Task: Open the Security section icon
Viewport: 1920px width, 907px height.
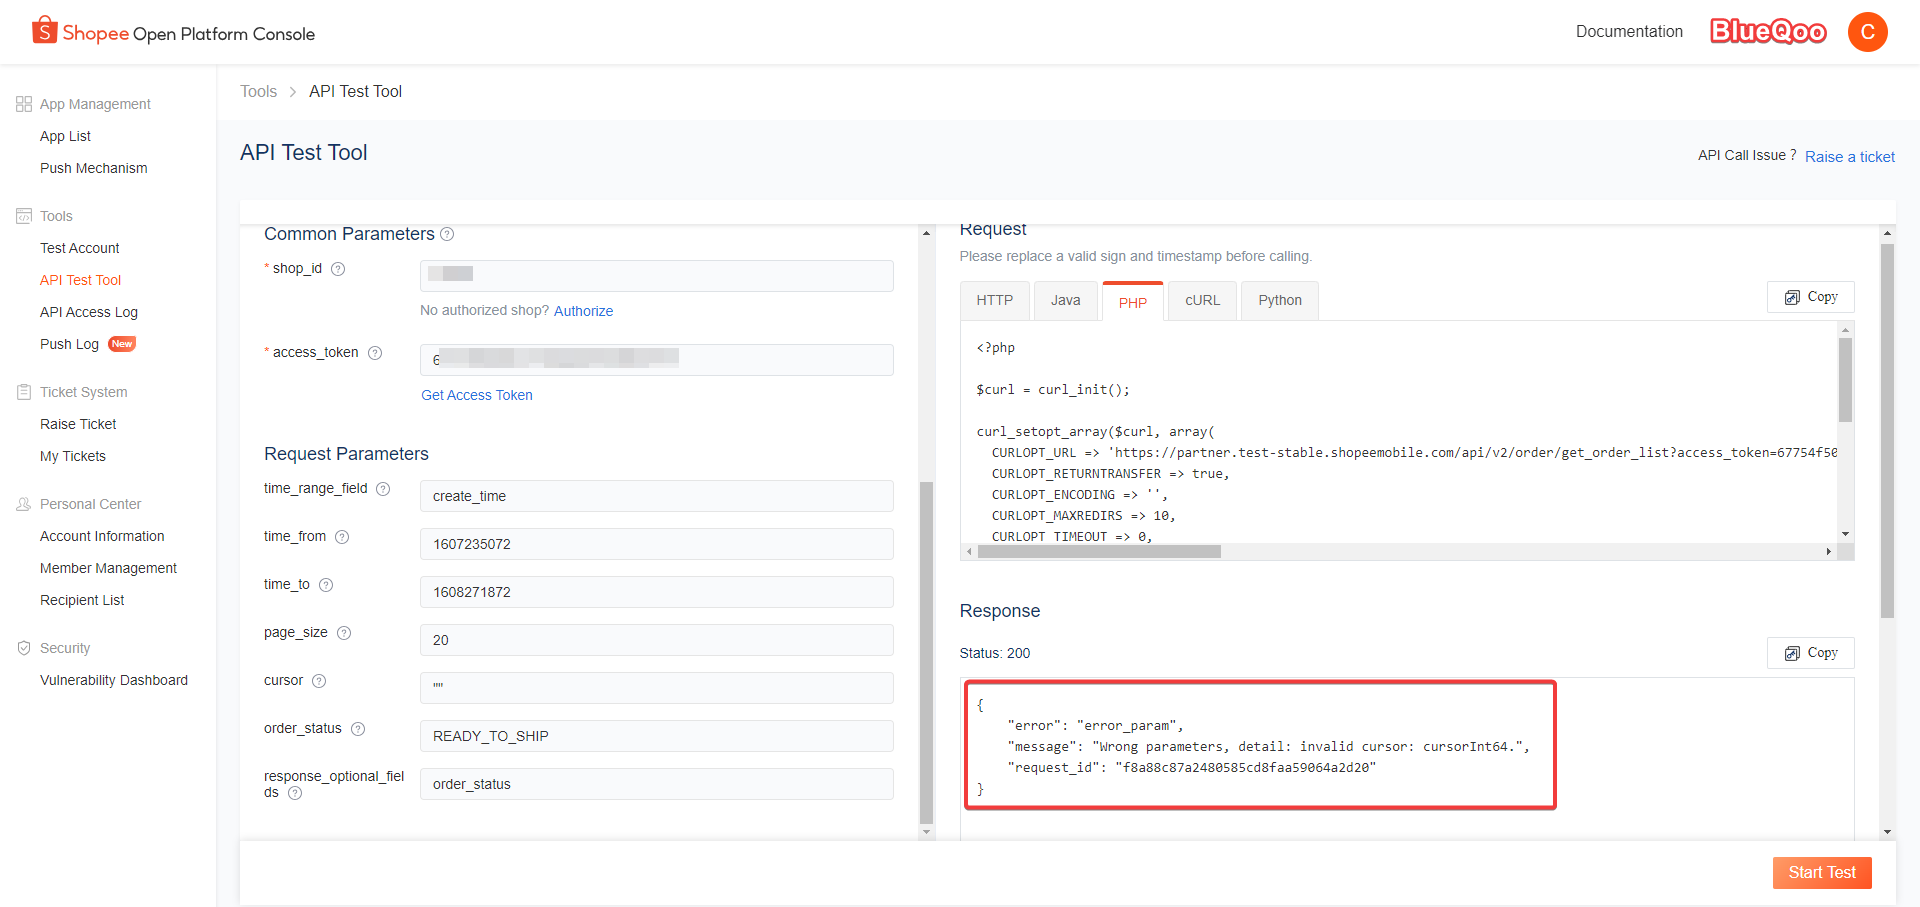Action: (23, 647)
